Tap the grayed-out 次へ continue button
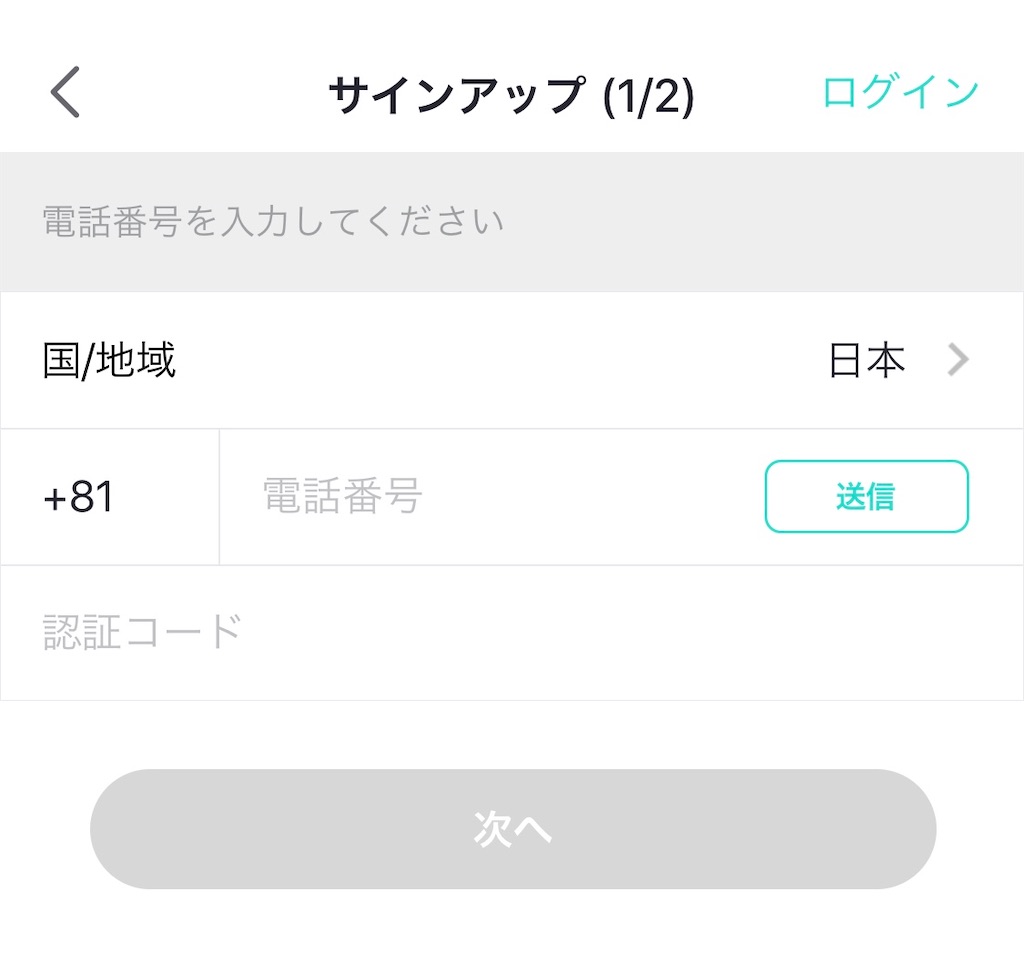Screen dimensions: 1024x963 click(x=512, y=829)
